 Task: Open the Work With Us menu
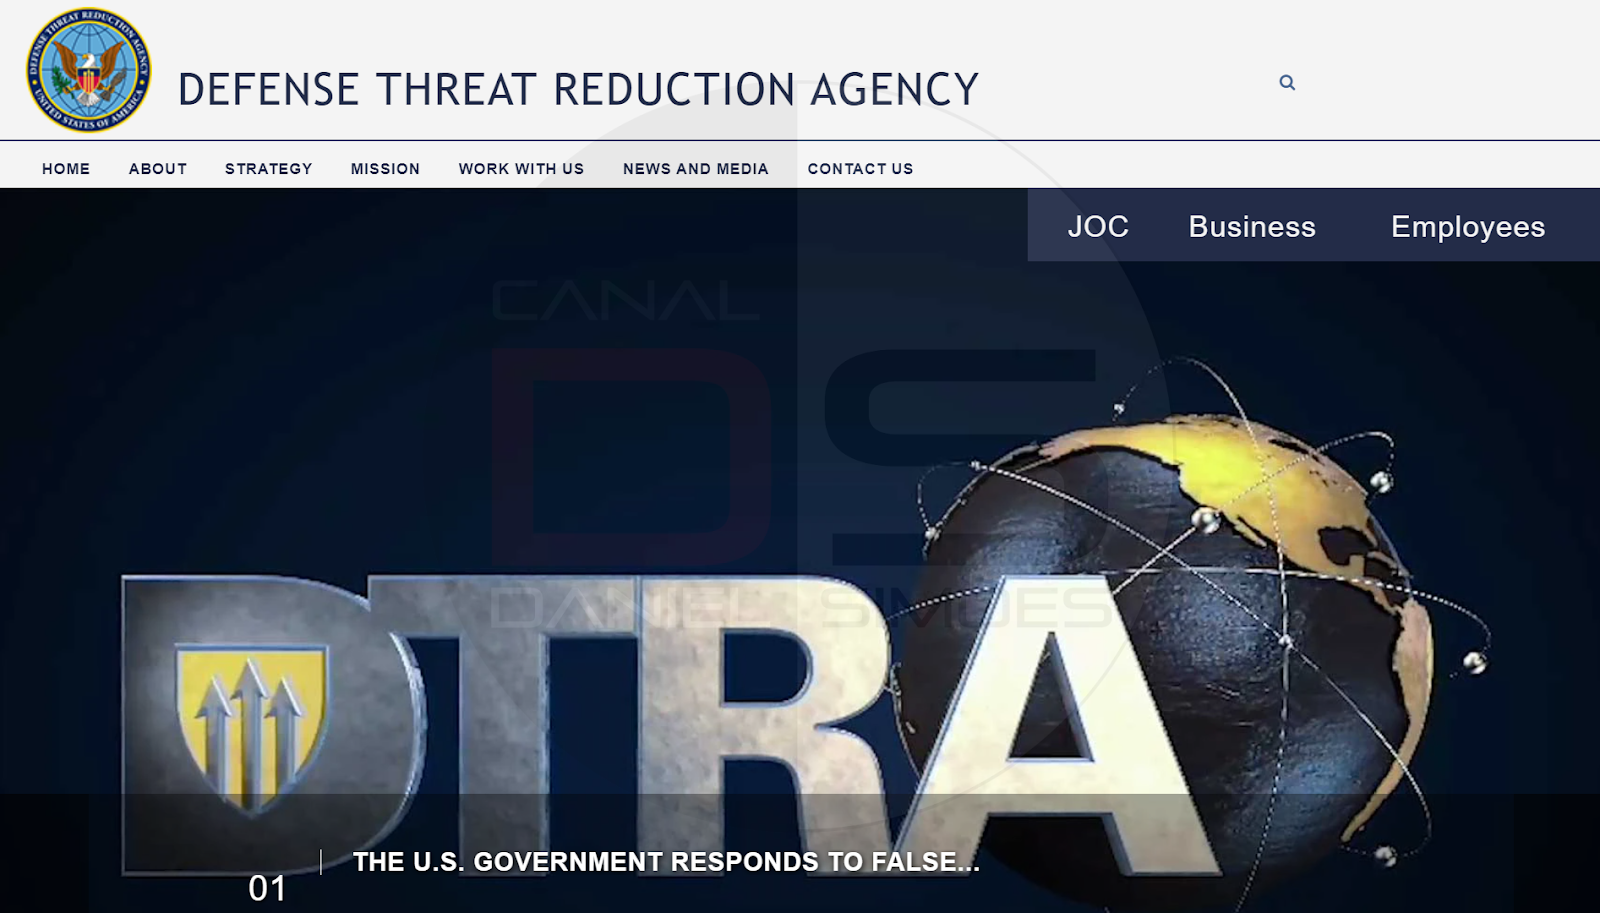coord(521,169)
